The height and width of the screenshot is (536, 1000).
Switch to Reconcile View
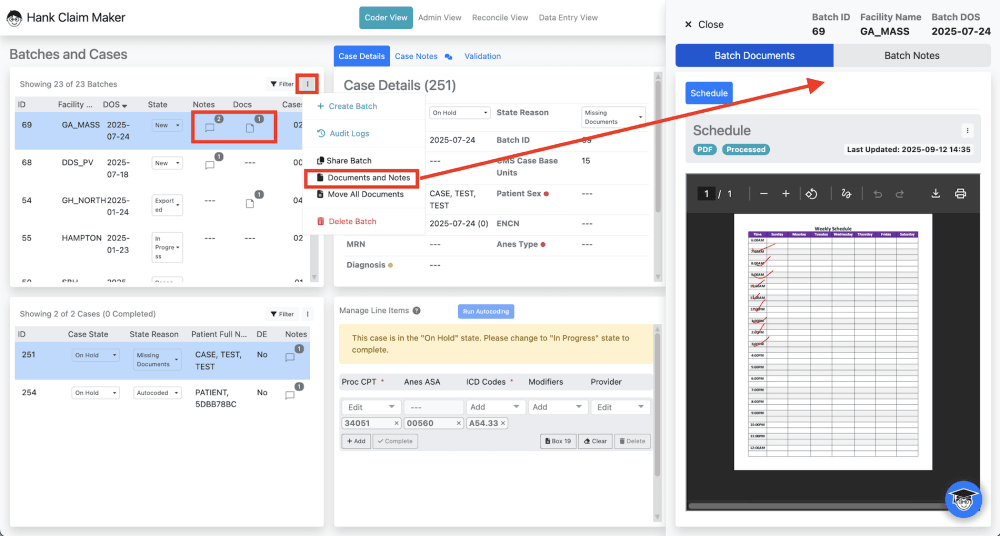point(500,18)
